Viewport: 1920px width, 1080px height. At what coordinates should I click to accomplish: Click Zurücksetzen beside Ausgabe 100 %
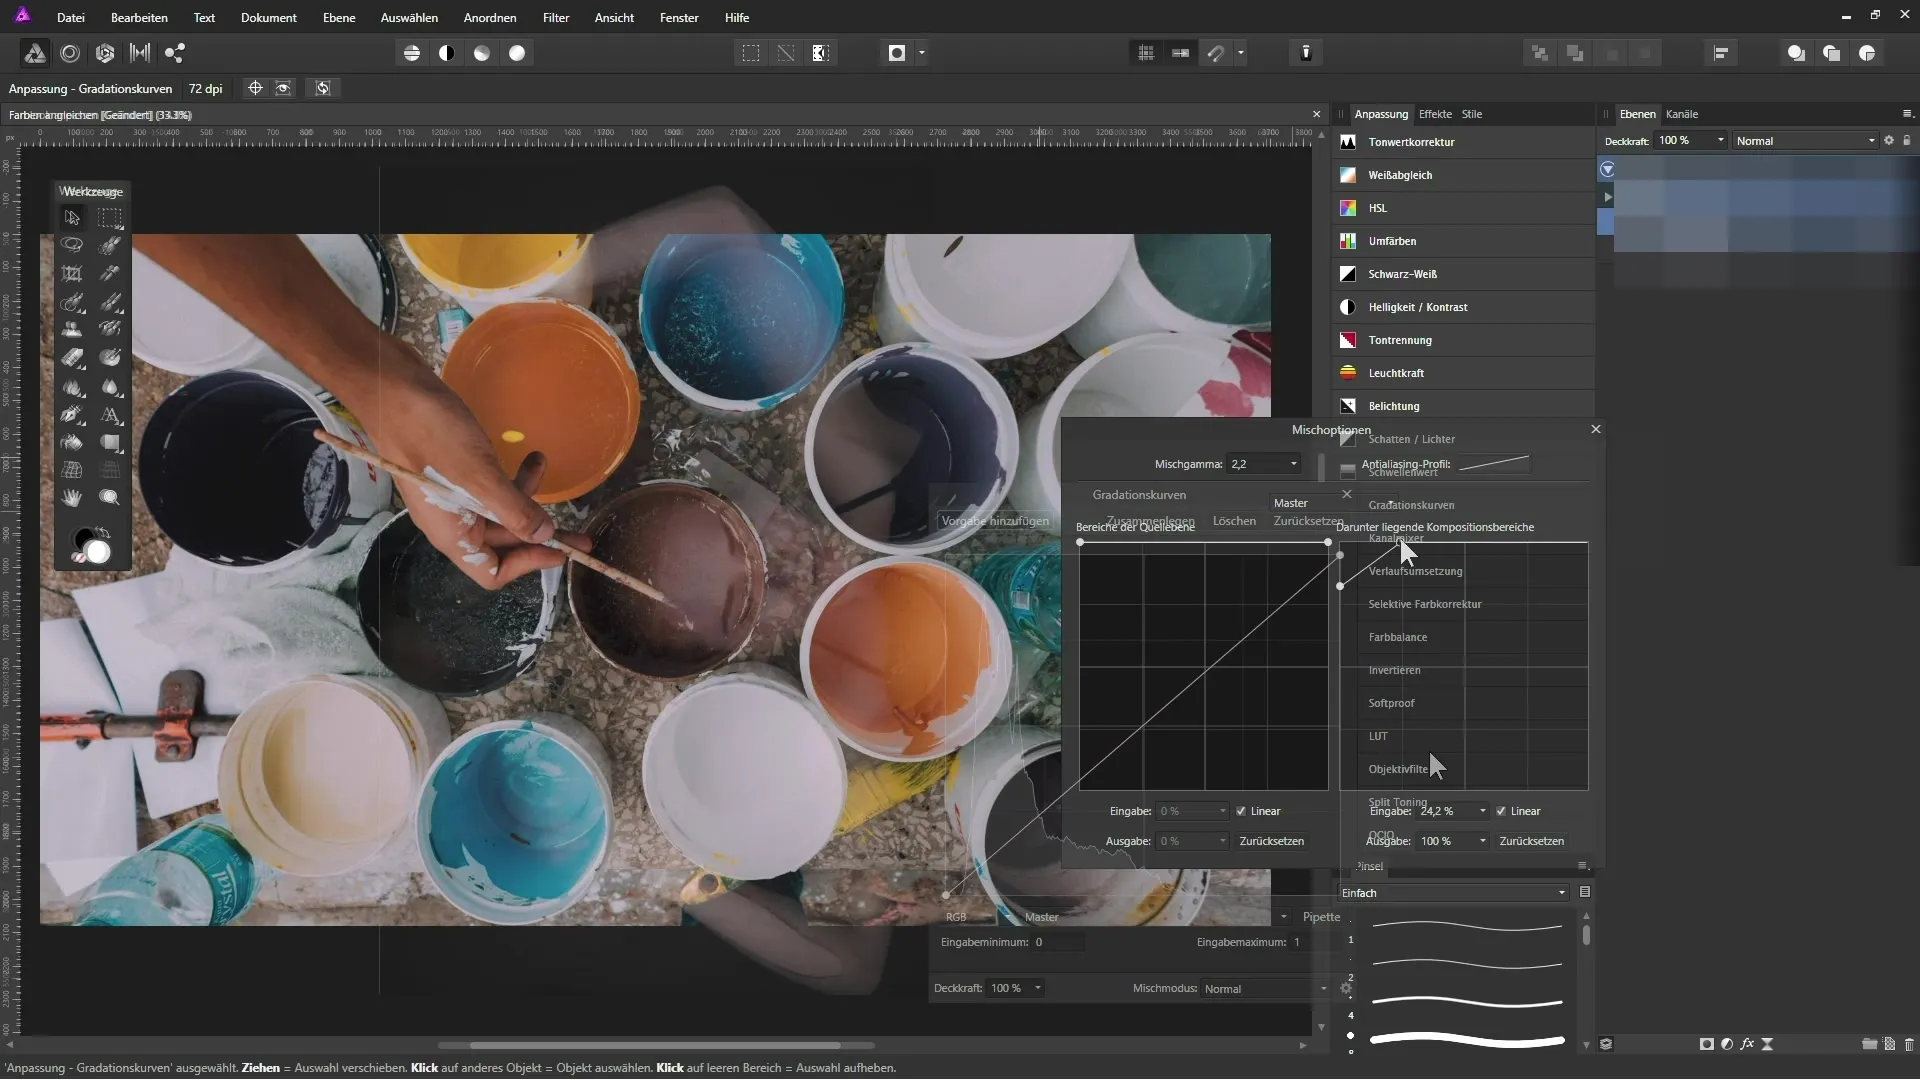1531,841
